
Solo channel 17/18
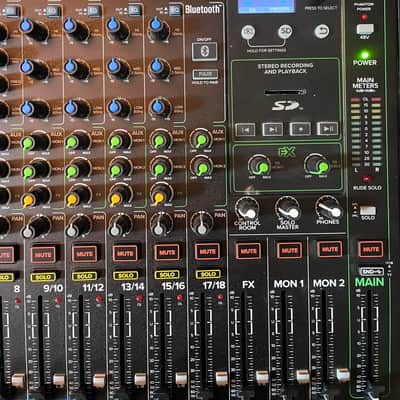click(x=208, y=274)
